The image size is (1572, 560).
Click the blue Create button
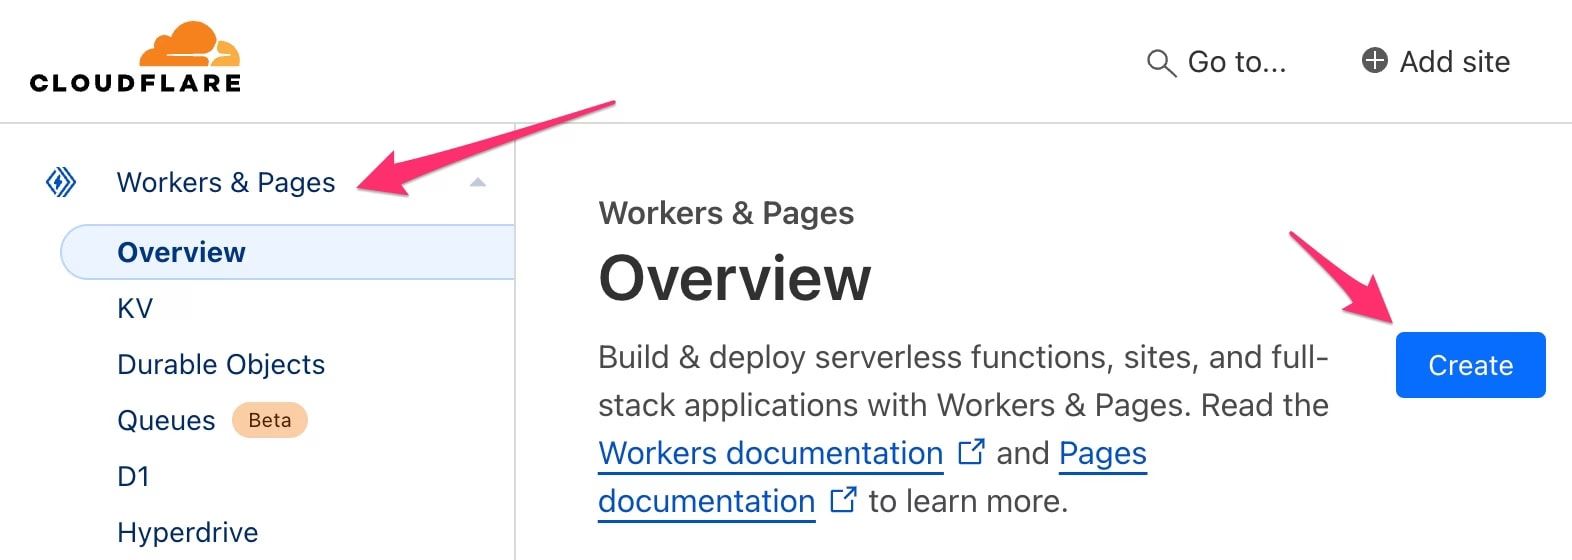[1470, 365]
